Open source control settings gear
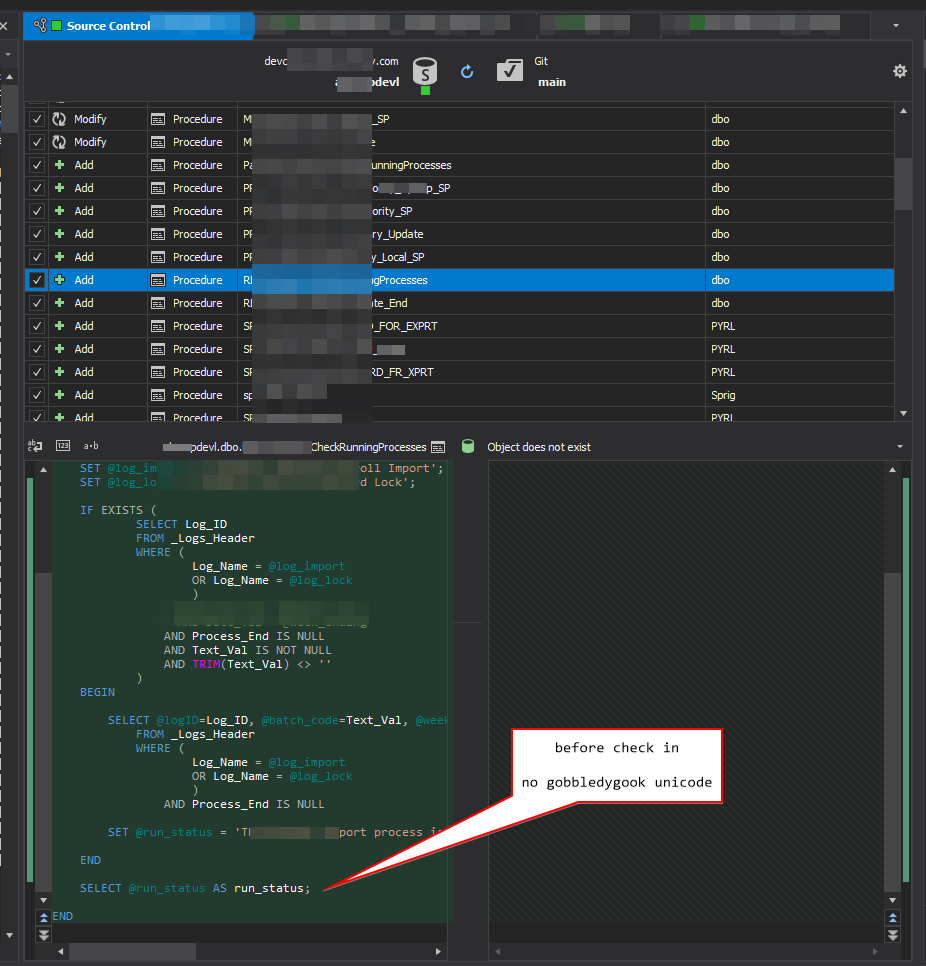This screenshot has height=966, width=926. click(x=900, y=71)
